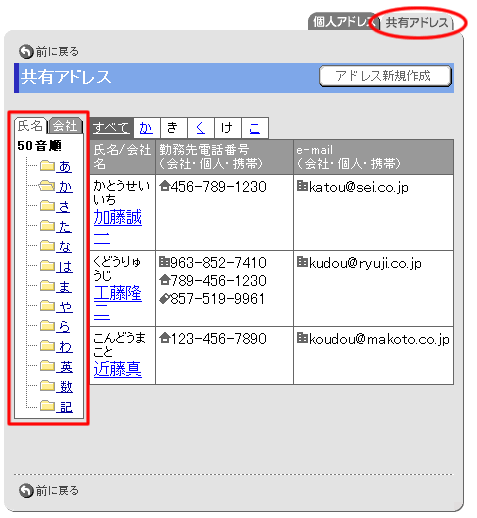This screenshot has width=477, height=518.
Task: Open the 英 folder icon
Action: click(x=47, y=366)
